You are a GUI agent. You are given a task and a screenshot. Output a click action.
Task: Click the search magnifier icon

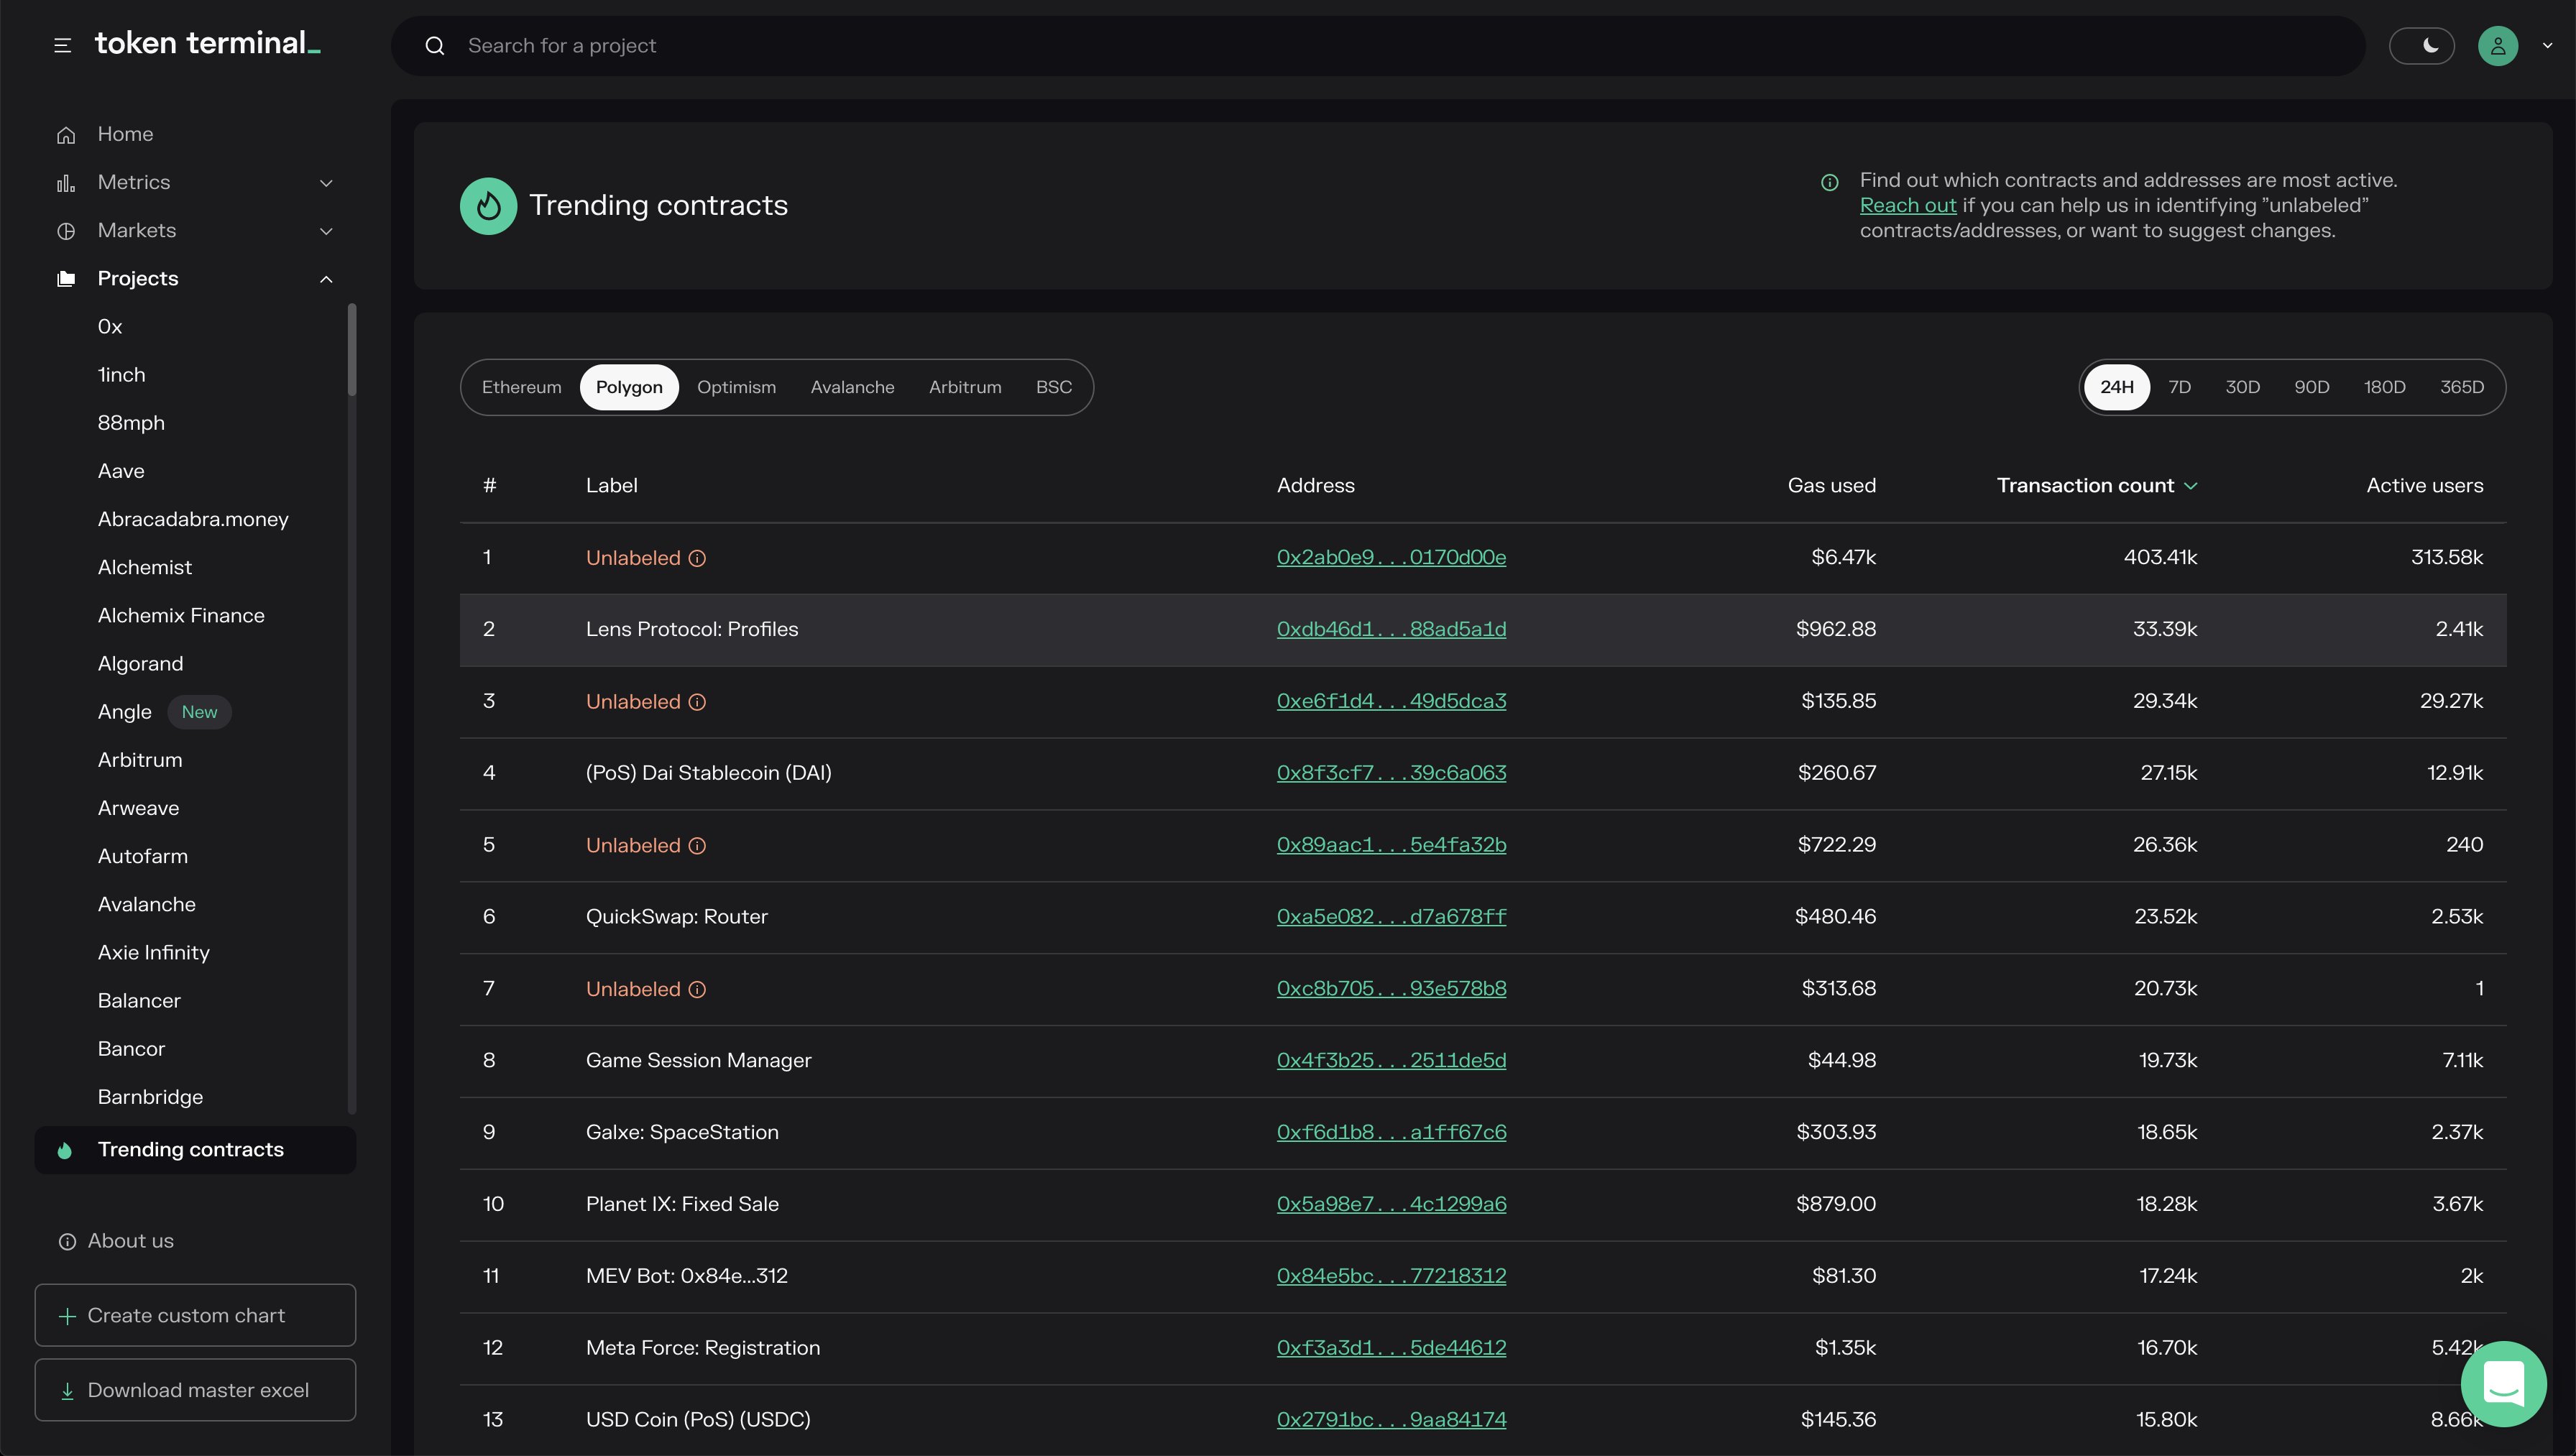pos(434,46)
